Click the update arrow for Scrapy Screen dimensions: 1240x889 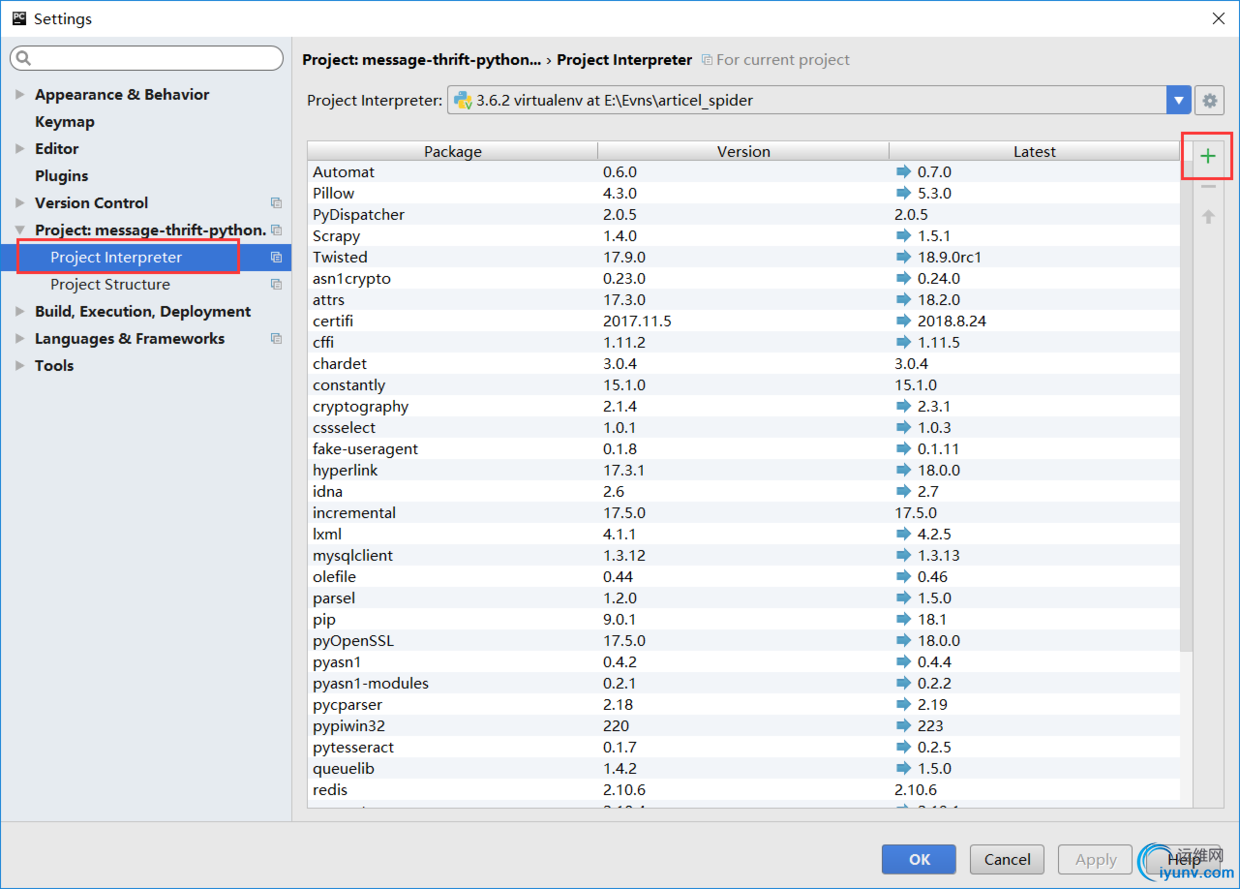point(904,236)
